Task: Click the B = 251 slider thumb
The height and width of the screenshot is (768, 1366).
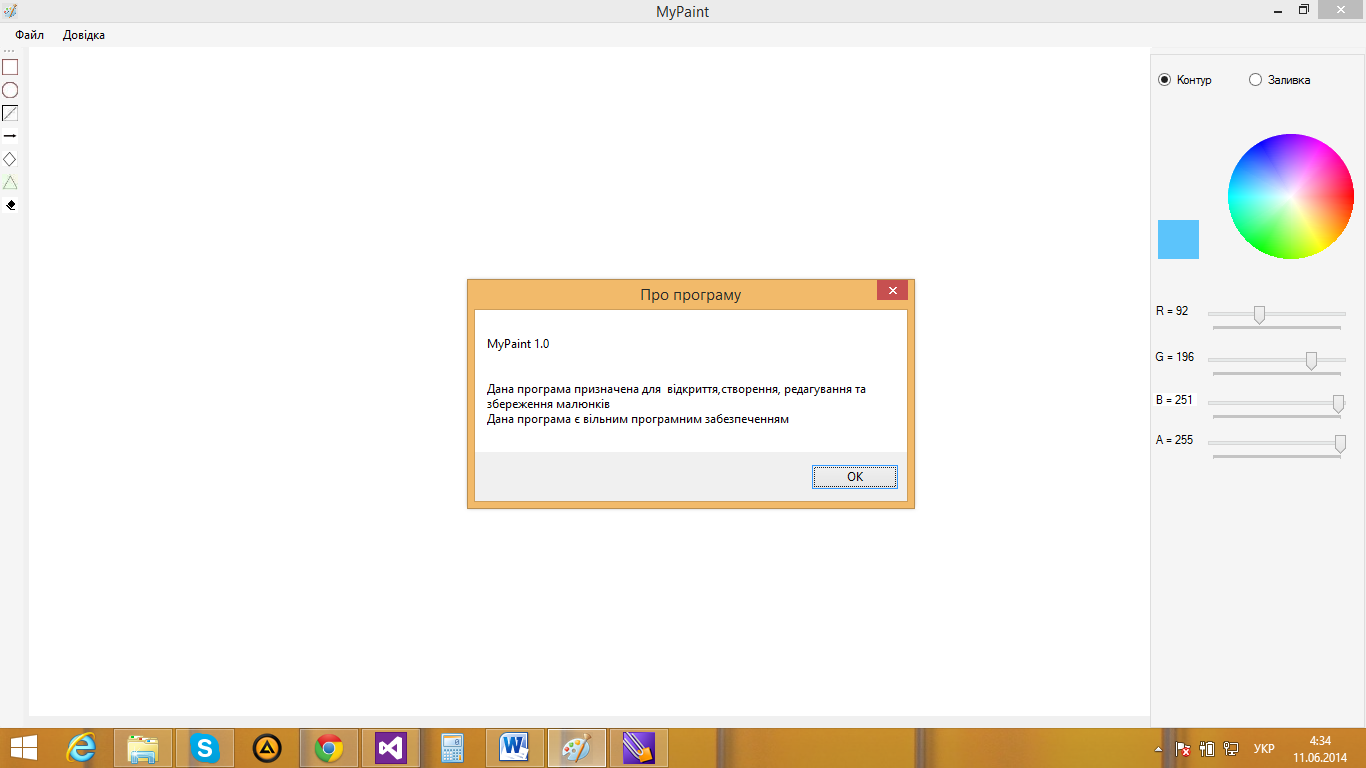Action: pos(1338,404)
